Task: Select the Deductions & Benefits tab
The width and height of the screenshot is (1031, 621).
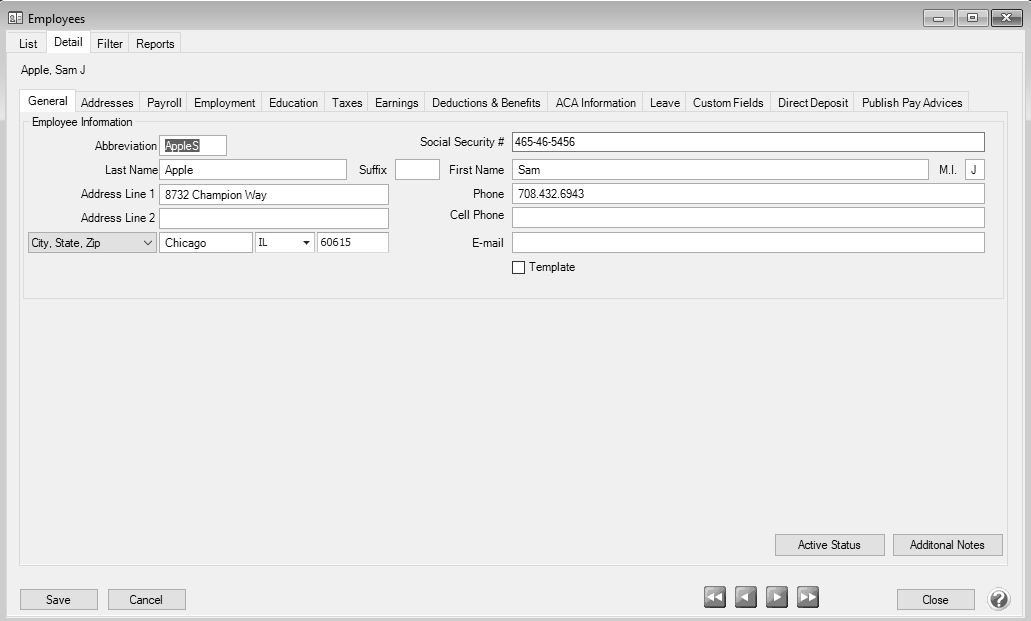Action: click(486, 103)
